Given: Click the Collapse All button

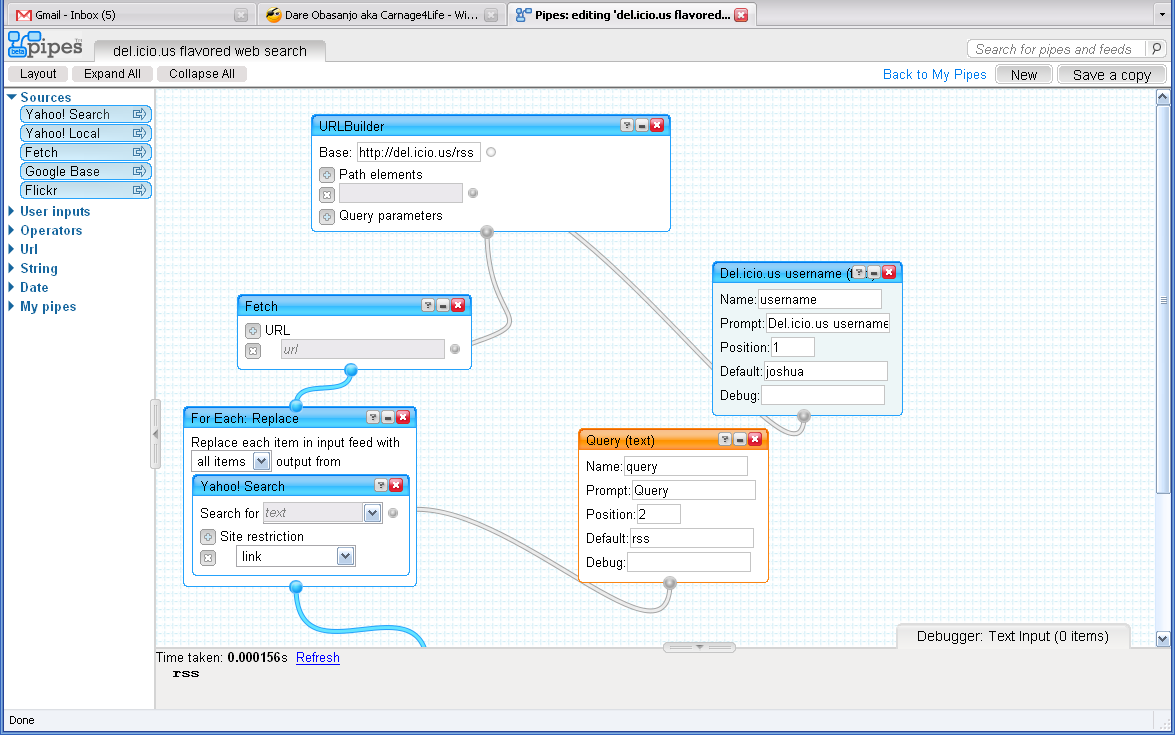Looking at the screenshot, I should click(x=202, y=73).
